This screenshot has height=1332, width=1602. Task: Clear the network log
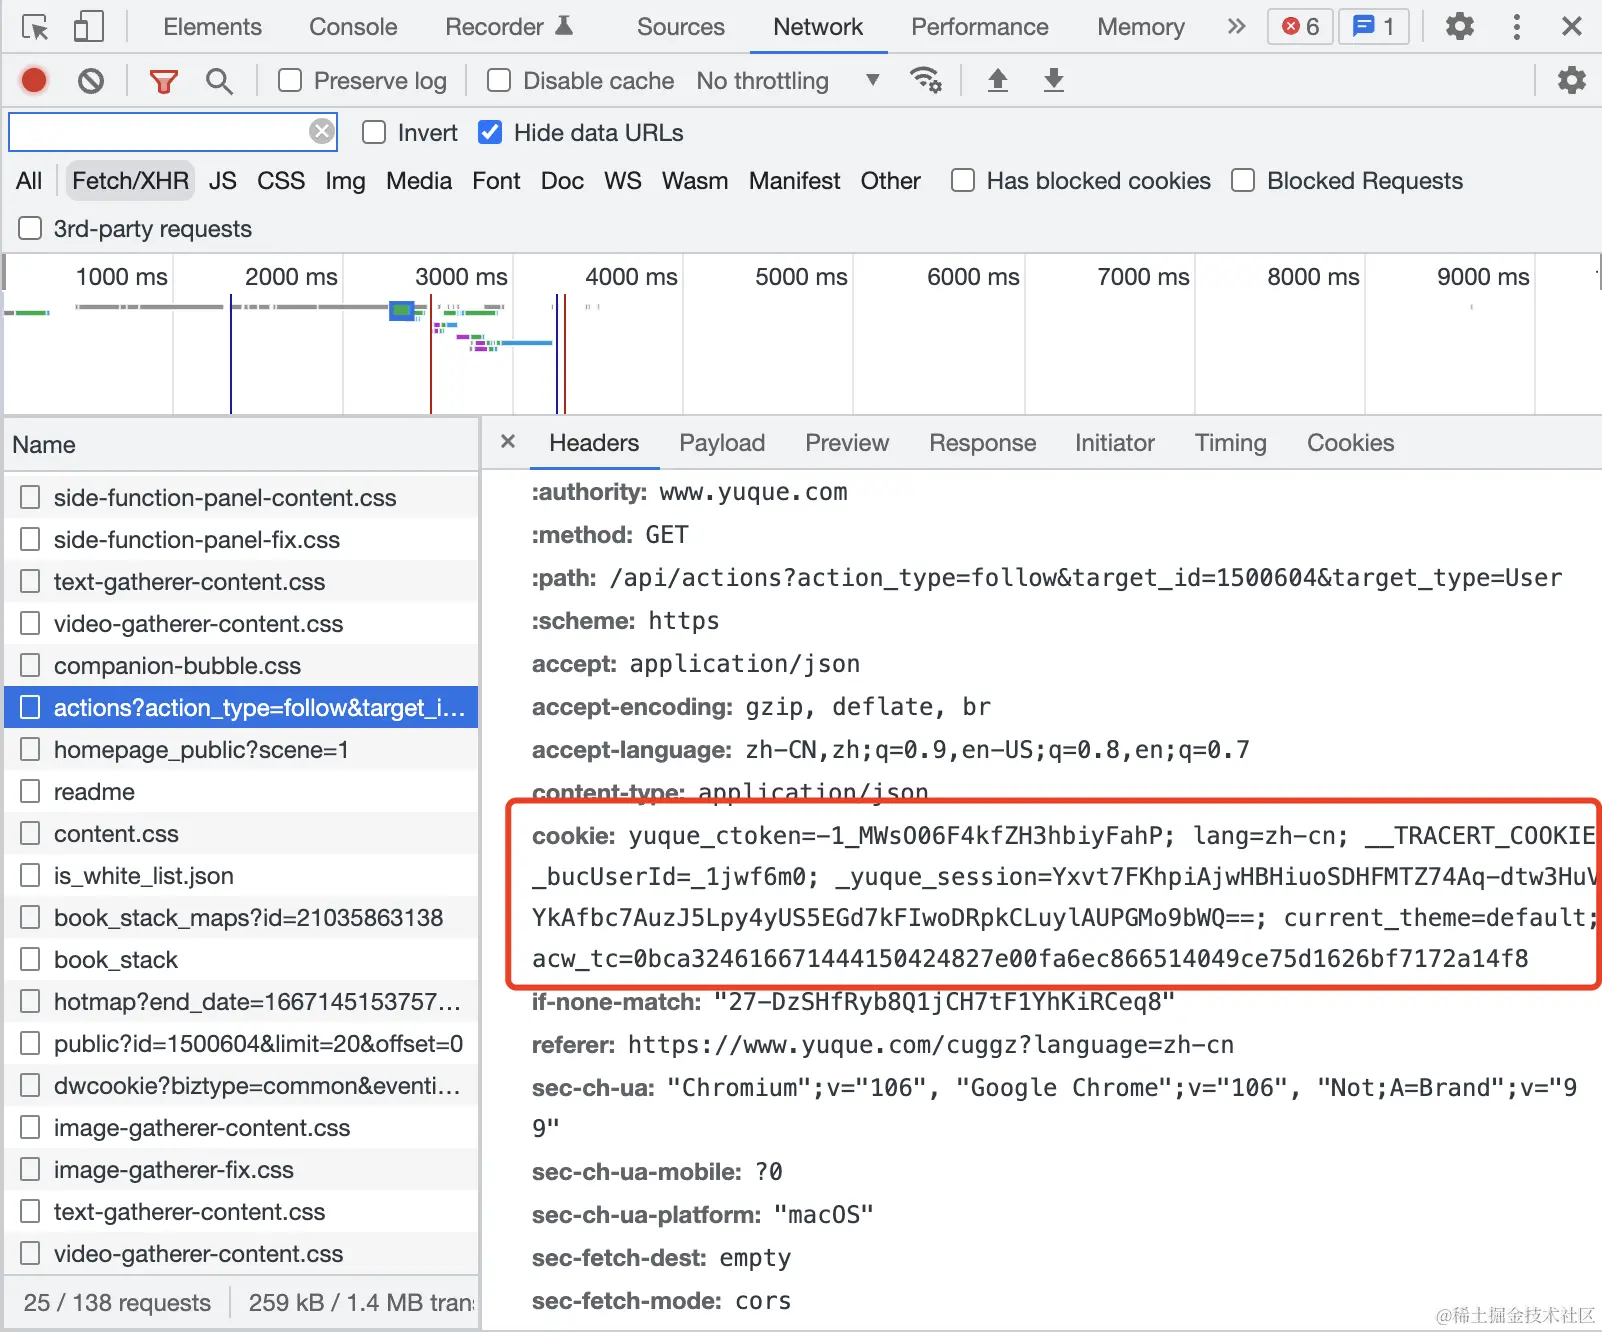pyautogui.click(x=91, y=80)
